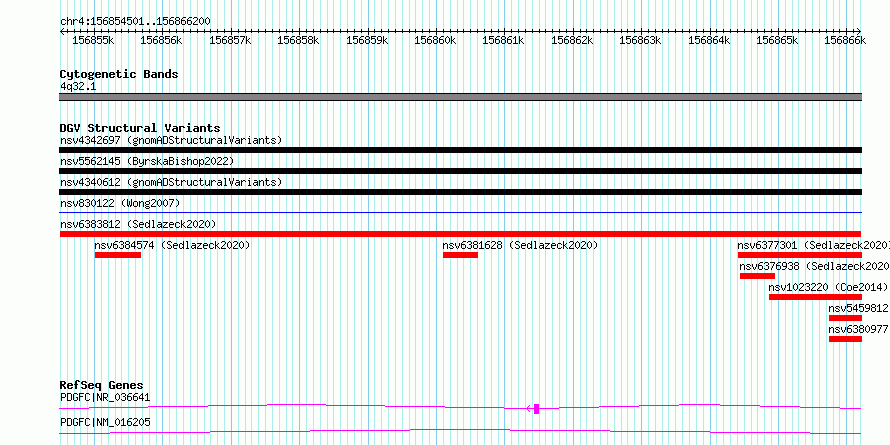Select the red bar under nsv1023220

(816, 297)
